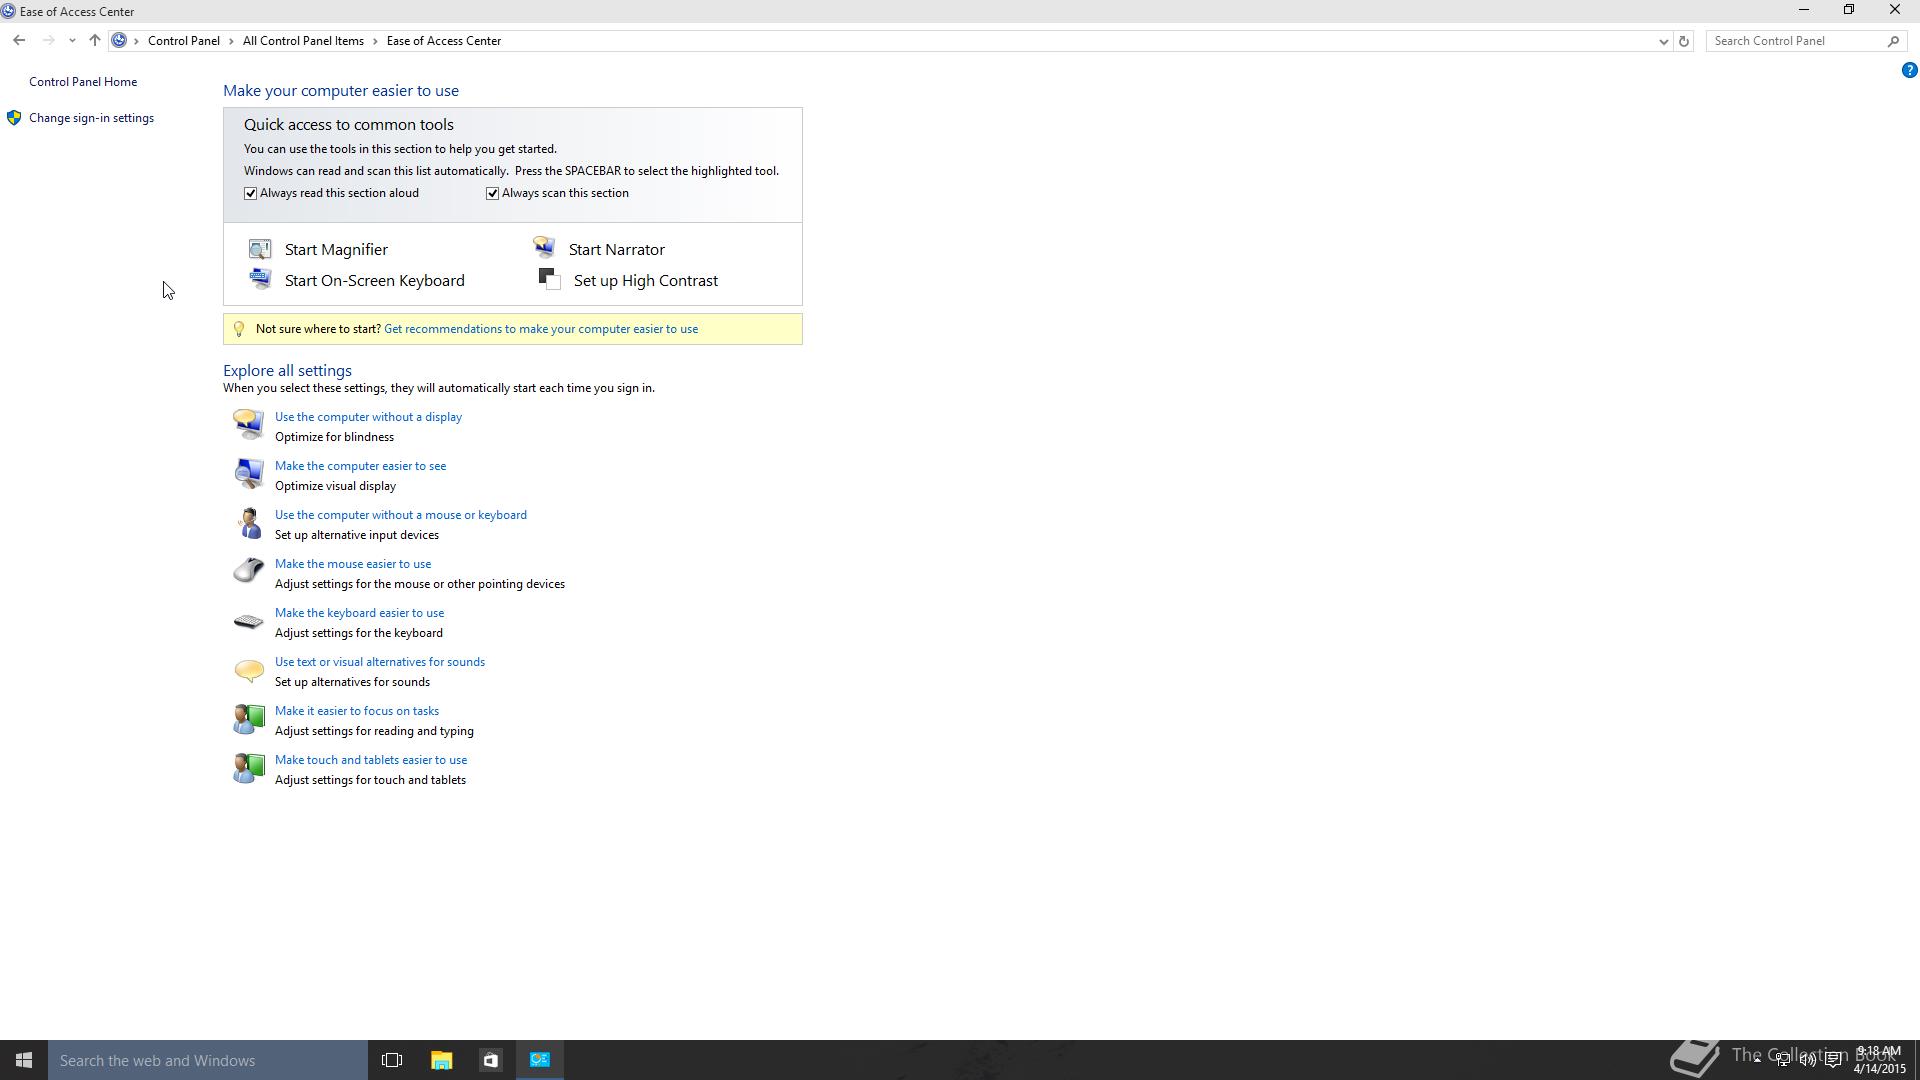Click the search magnifier in Search Control Panel

click(x=1893, y=41)
